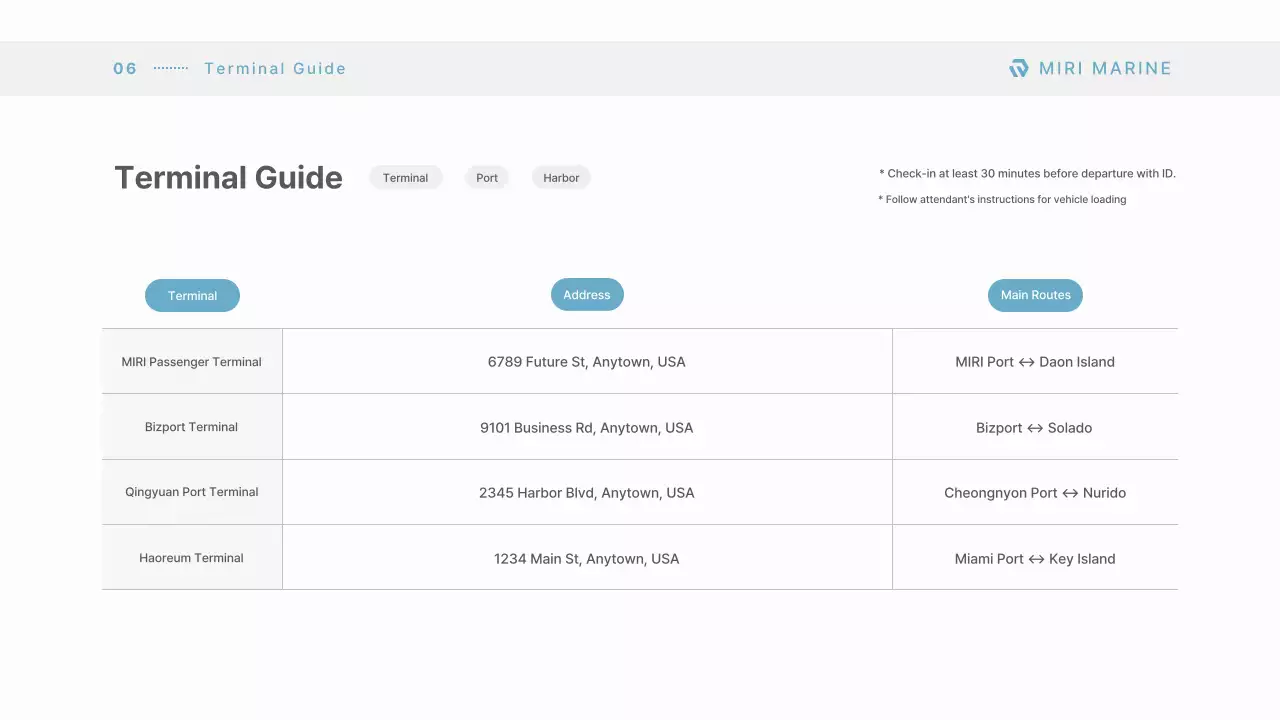Image resolution: width=1280 pixels, height=720 pixels.
Task: Select the wave emblem beside MIRI MARINE
Action: pyautogui.click(x=1018, y=68)
